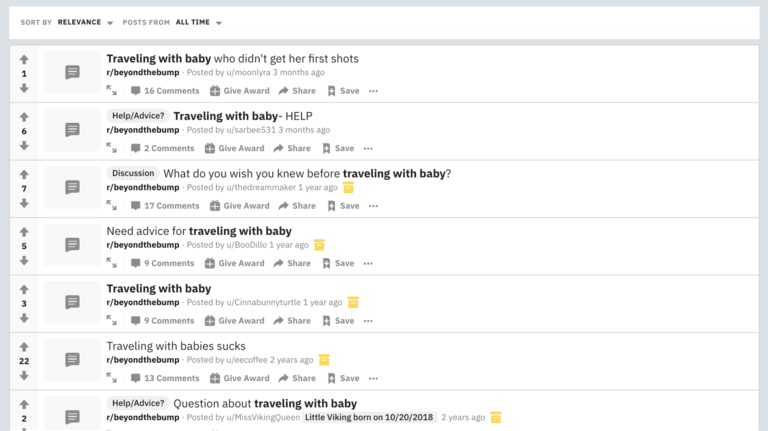Image resolution: width=768 pixels, height=431 pixels.
Task: Downvote the post by u/moonlyra
Action: click(24, 88)
